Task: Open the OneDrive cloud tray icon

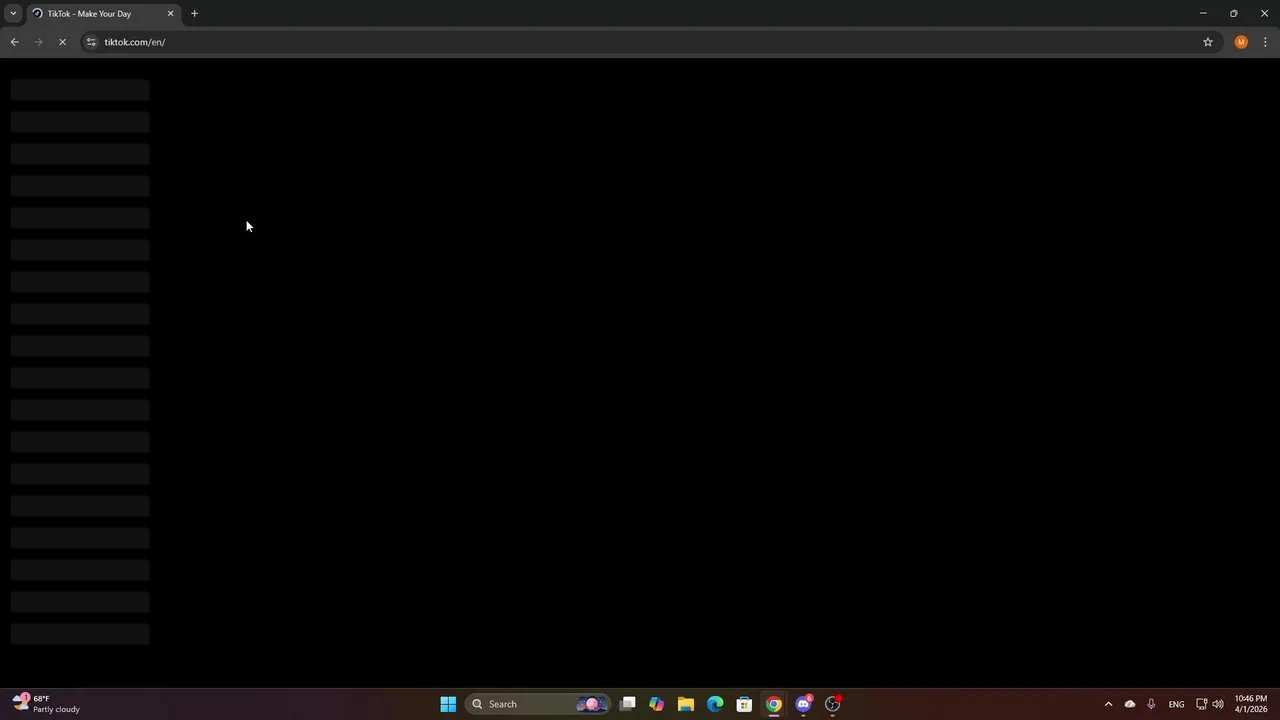Action: 1130,704
